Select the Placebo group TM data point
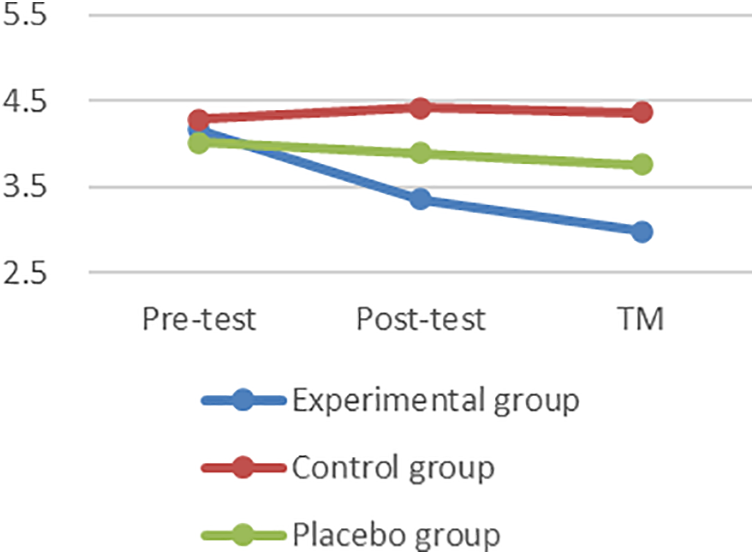The image size is (755, 555). 641,164
